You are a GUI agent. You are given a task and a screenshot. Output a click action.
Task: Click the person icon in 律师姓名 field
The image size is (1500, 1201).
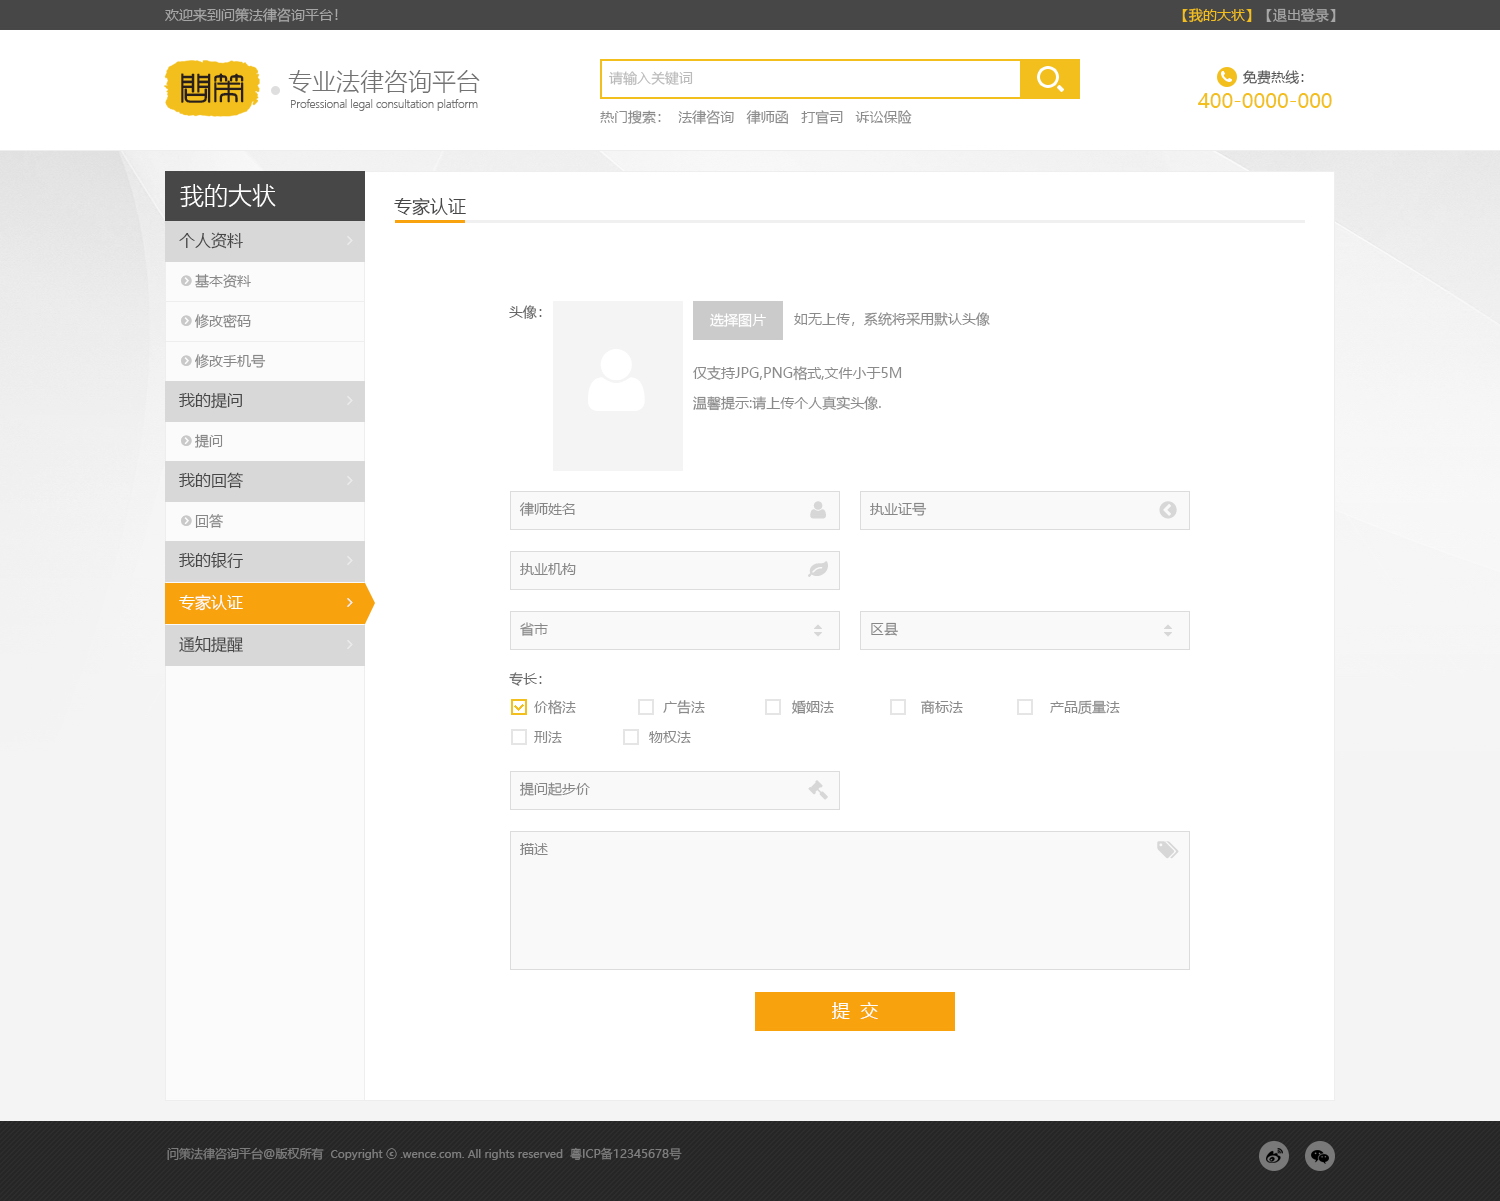click(x=818, y=510)
